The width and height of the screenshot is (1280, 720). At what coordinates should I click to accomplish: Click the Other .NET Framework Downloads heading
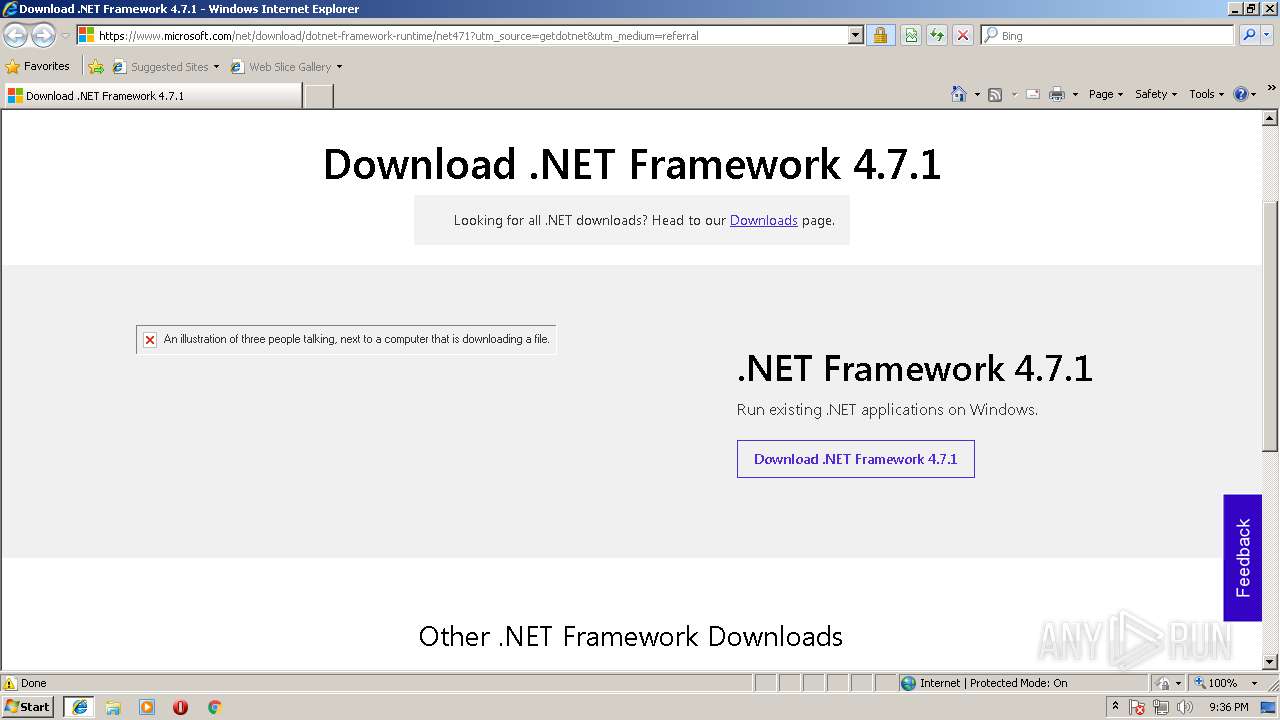pos(631,636)
